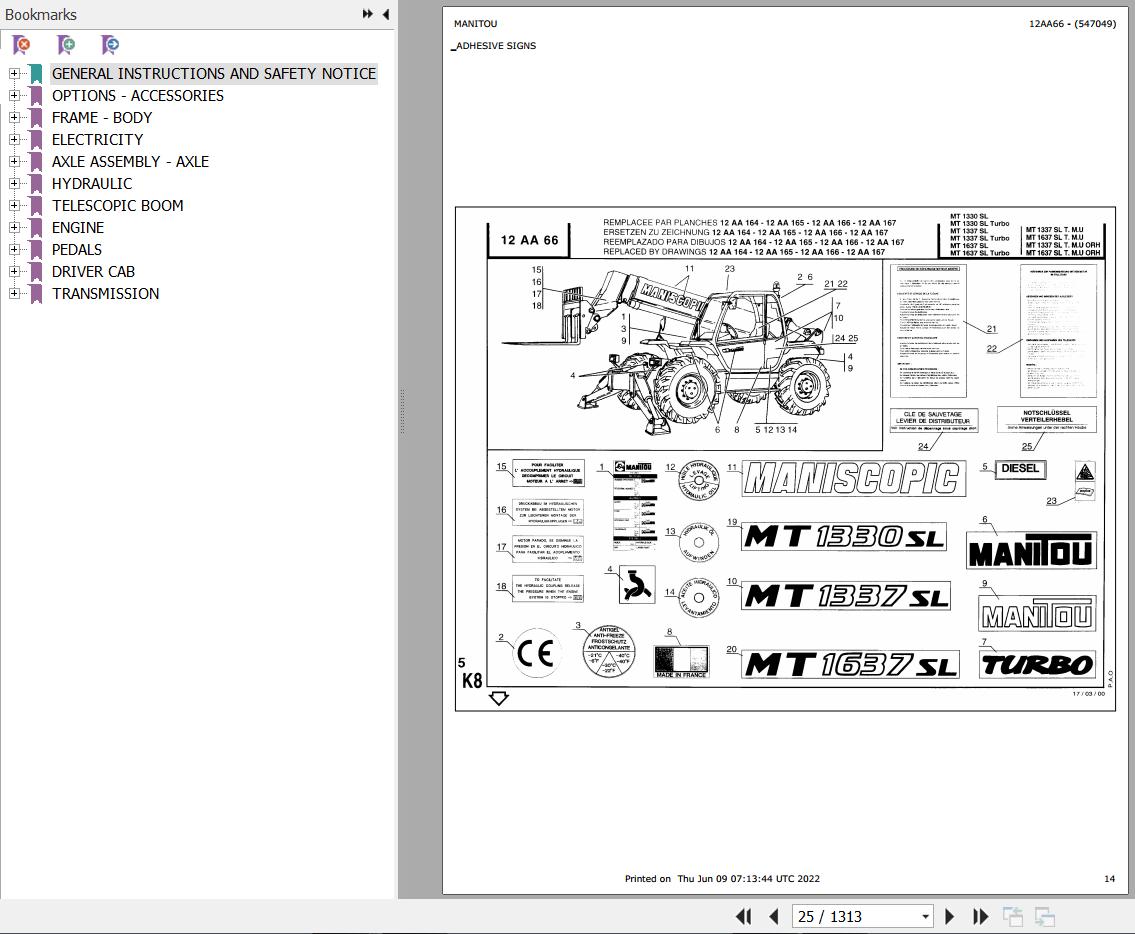Select the DRIVER CAB bookmark
The image size is (1135, 934).
point(93,272)
